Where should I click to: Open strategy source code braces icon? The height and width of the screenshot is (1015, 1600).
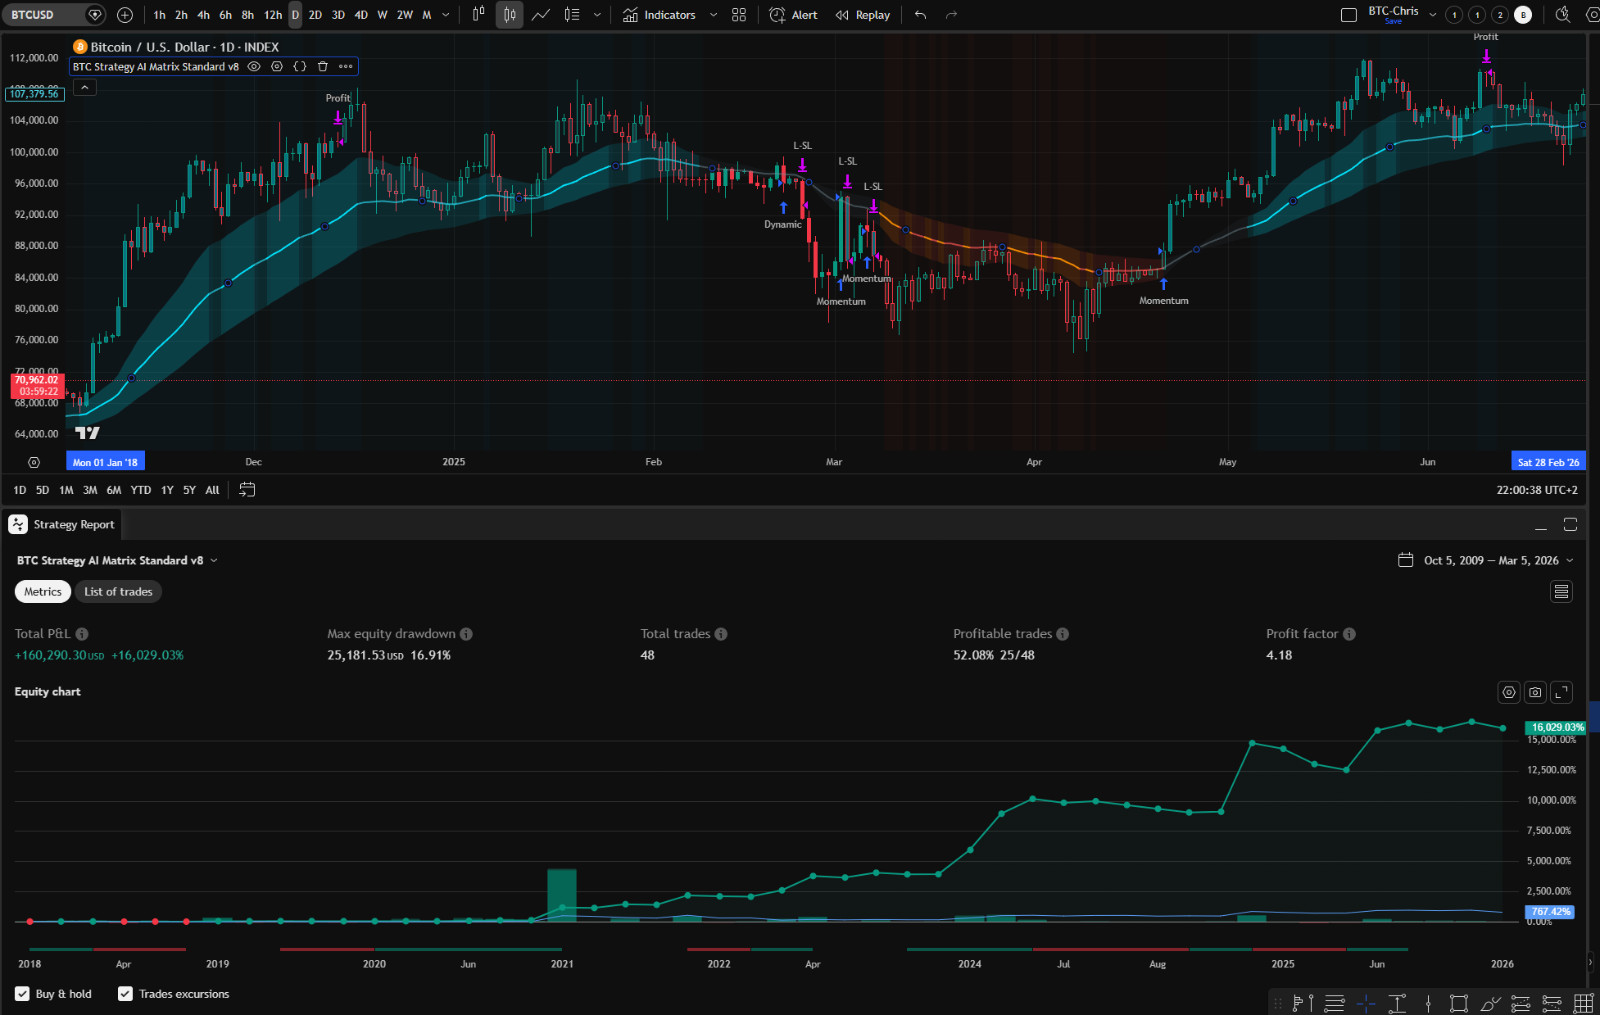(x=300, y=67)
